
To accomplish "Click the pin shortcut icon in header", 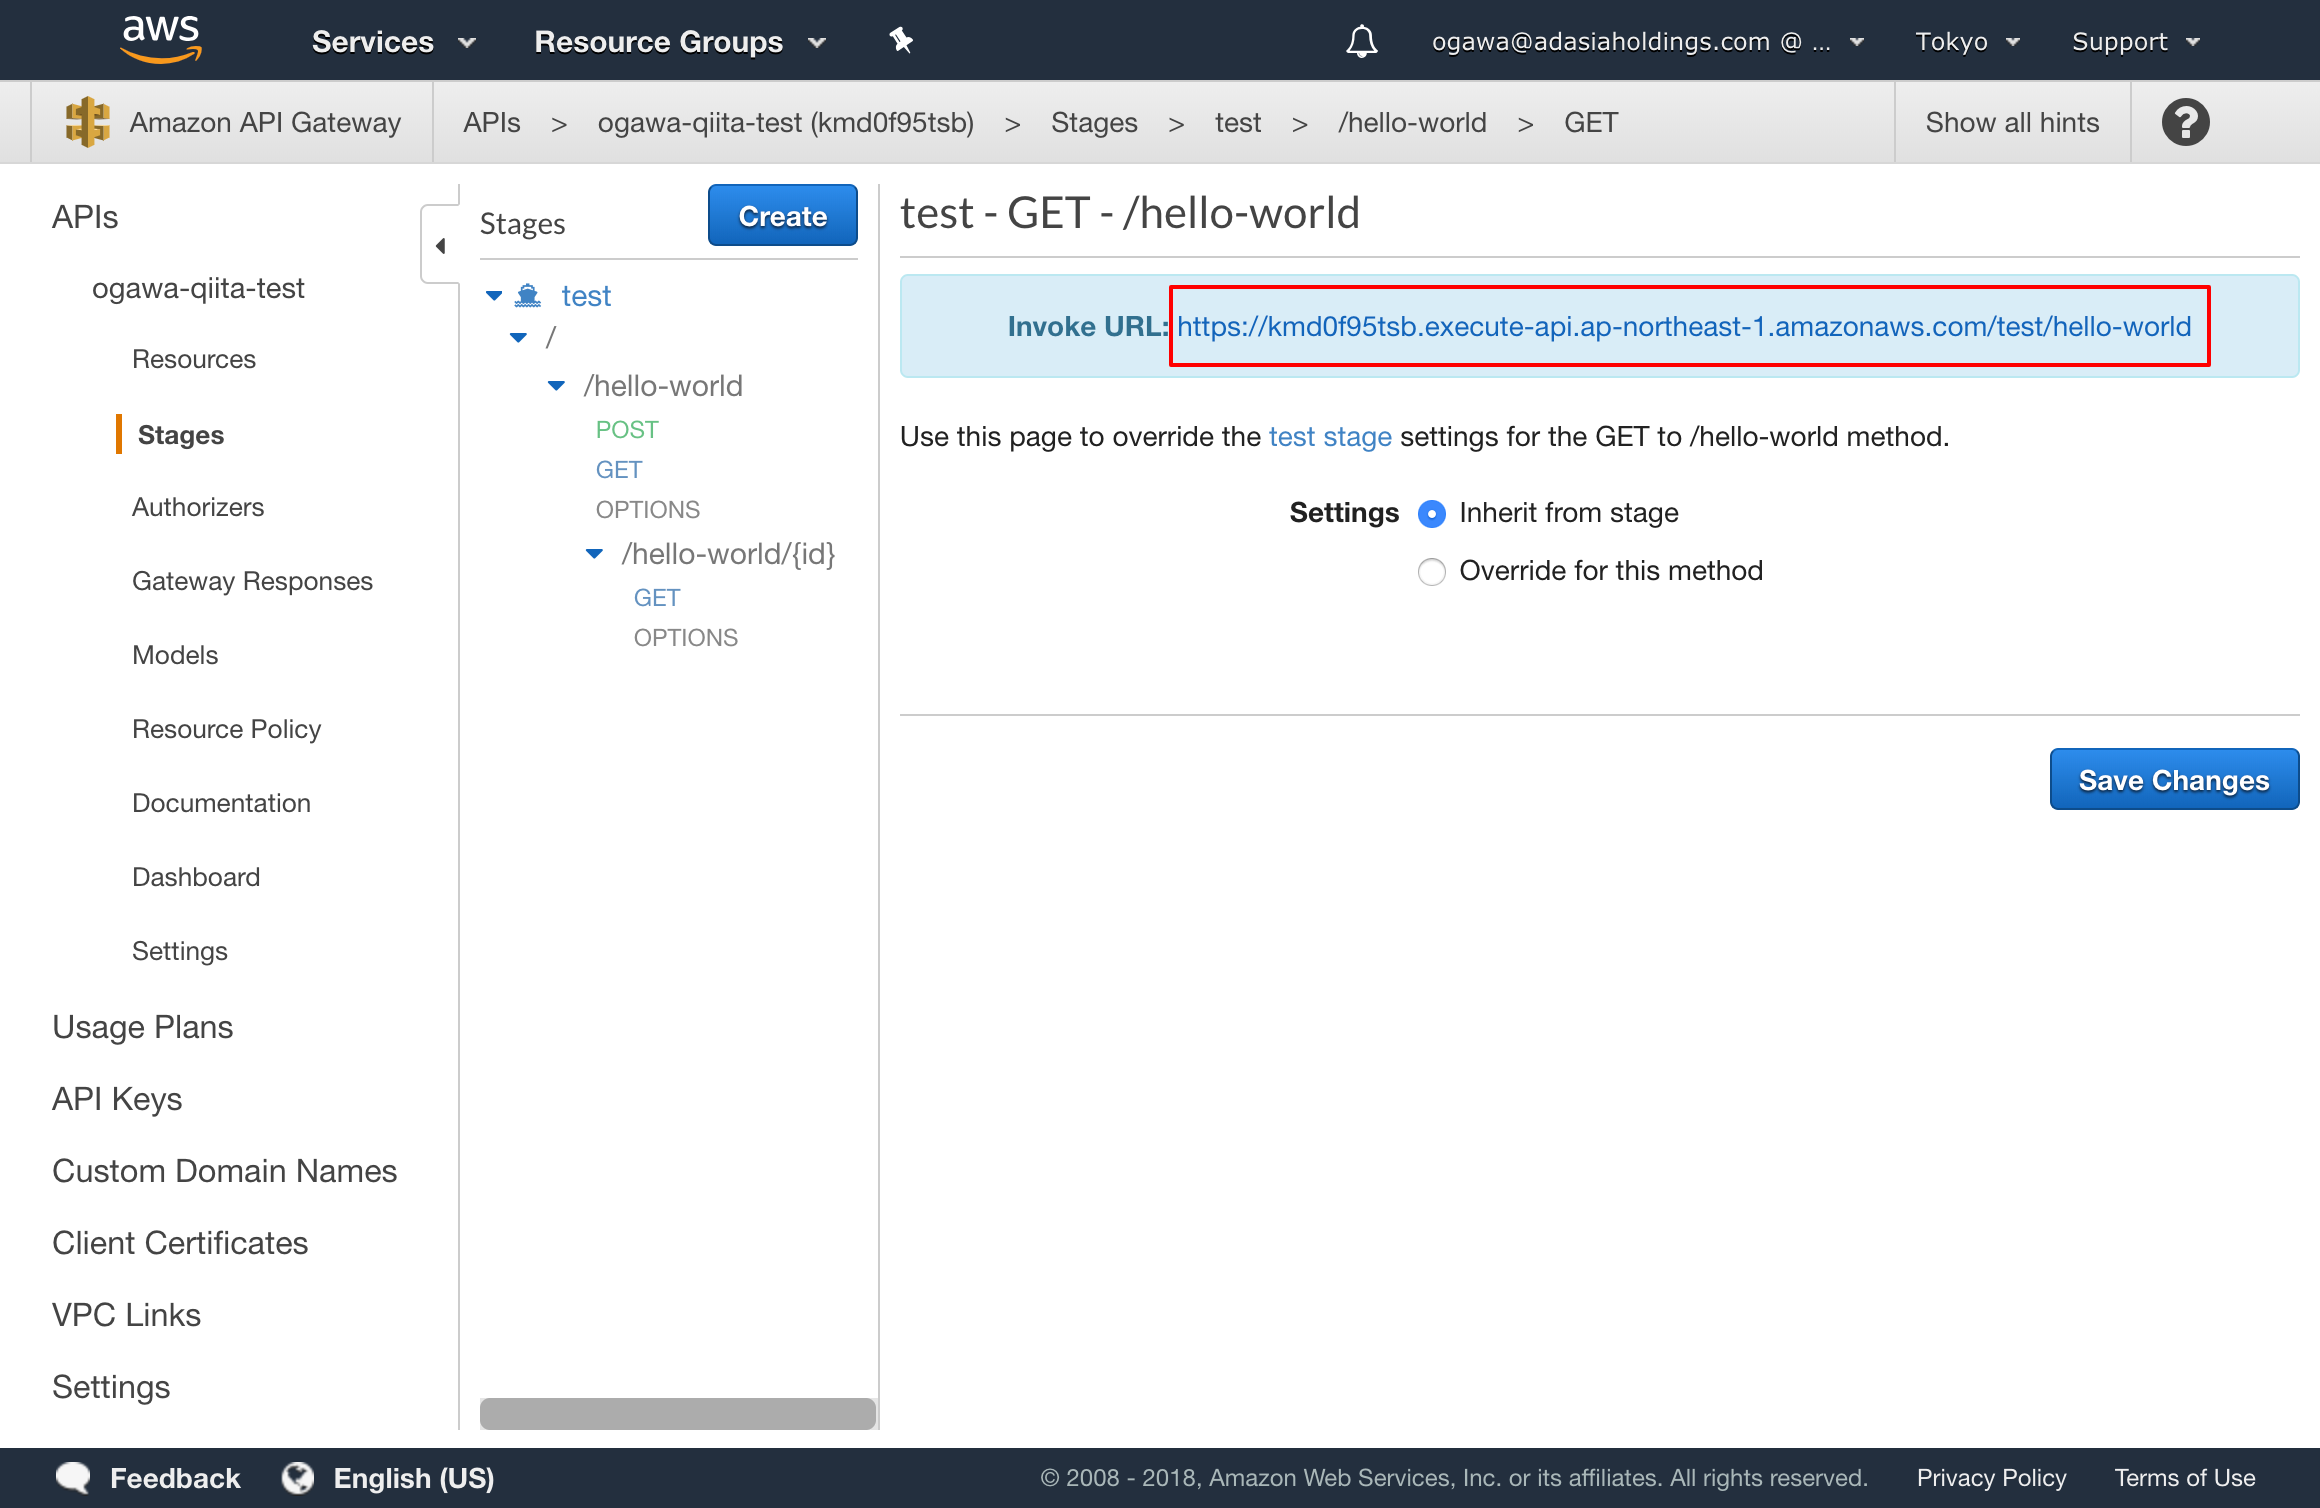I will tap(901, 41).
